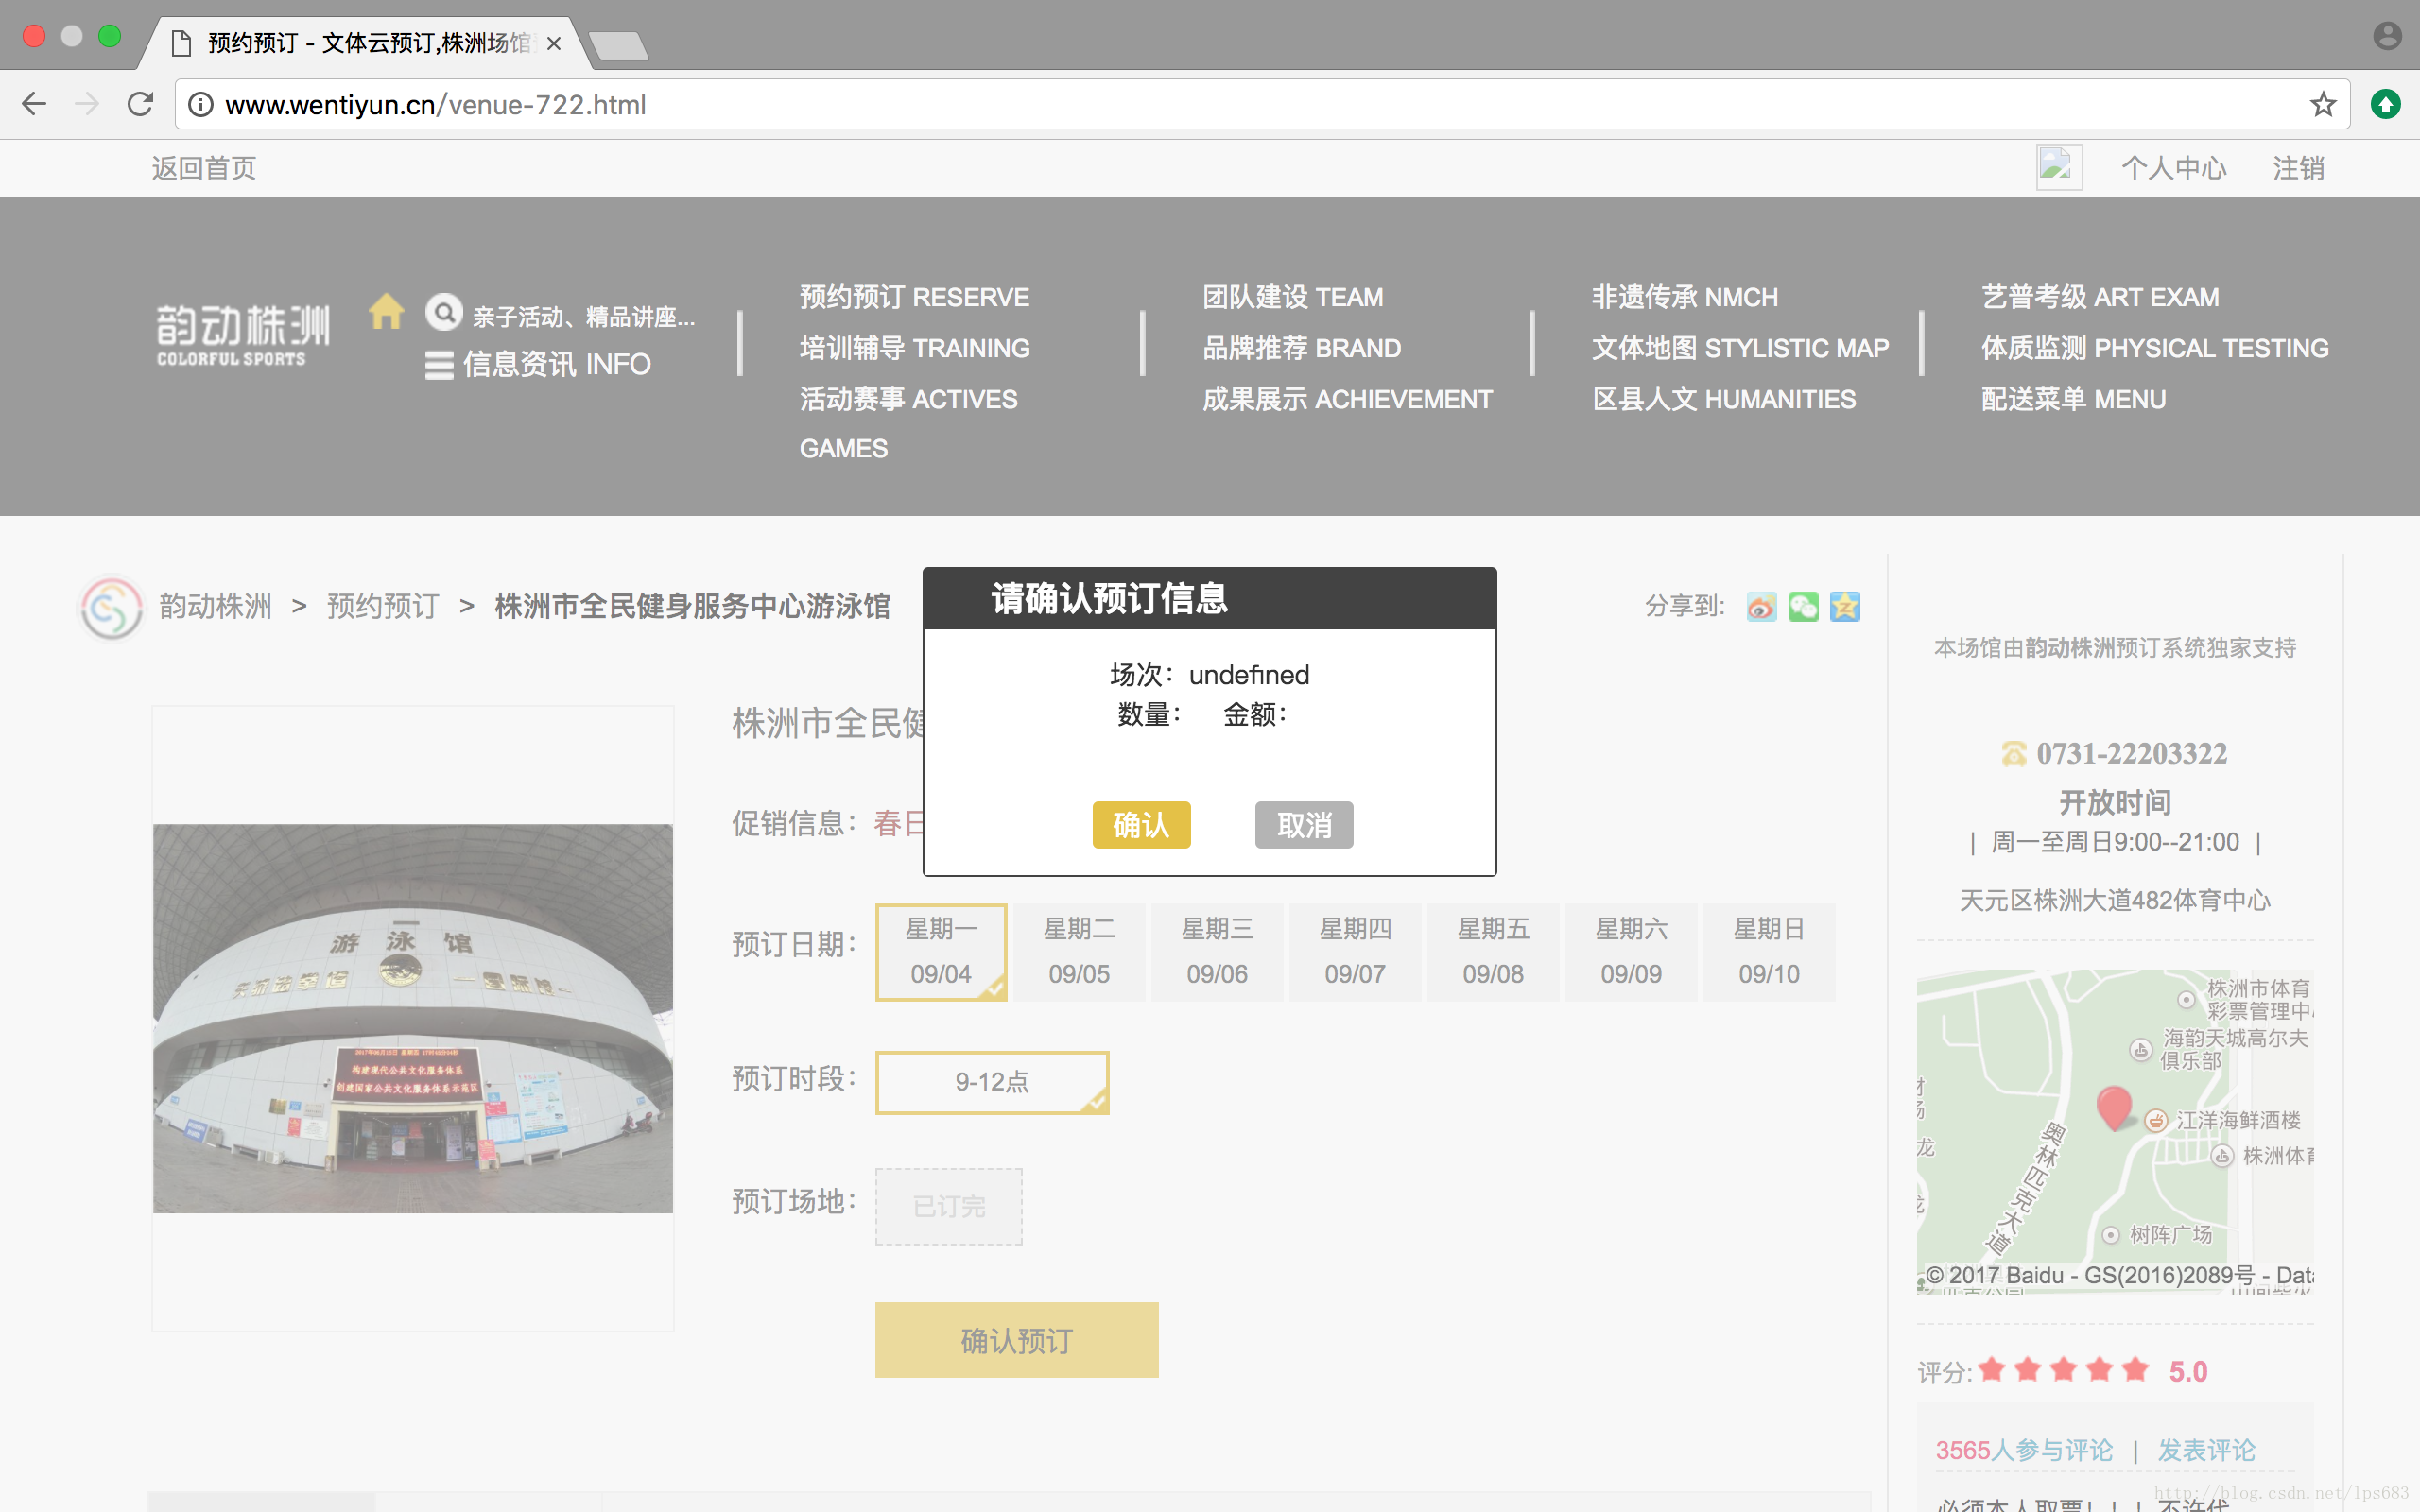Open 团队建设 TEAM menu item
Screen dimensions: 2420x1512
pyautogui.click(x=1292, y=297)
